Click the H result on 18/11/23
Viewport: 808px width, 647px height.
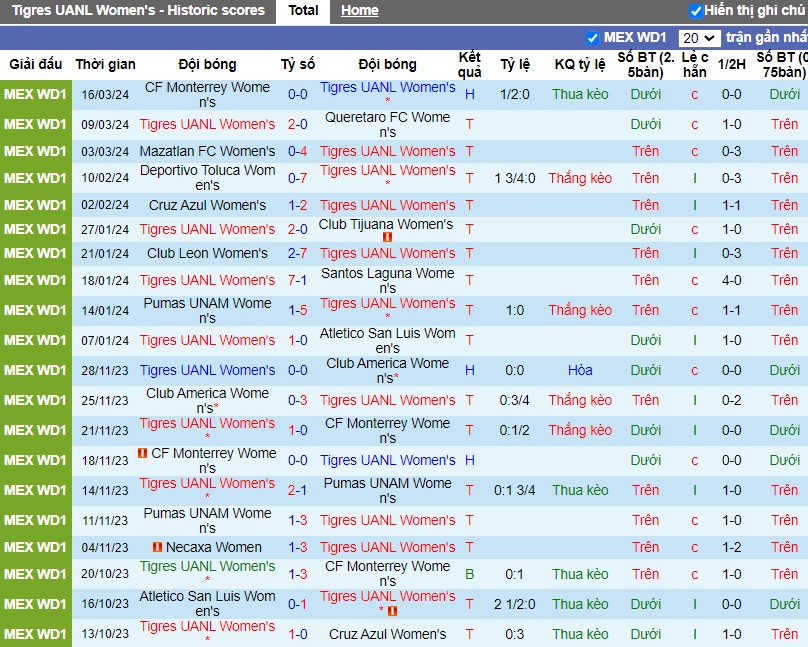coord(469,461)
